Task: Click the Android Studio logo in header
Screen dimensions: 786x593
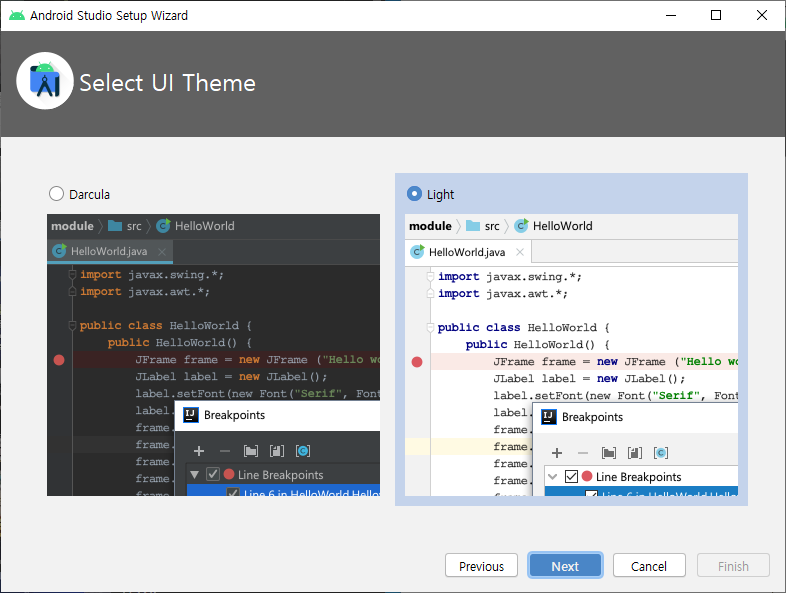Action: [x=45, y=81]
